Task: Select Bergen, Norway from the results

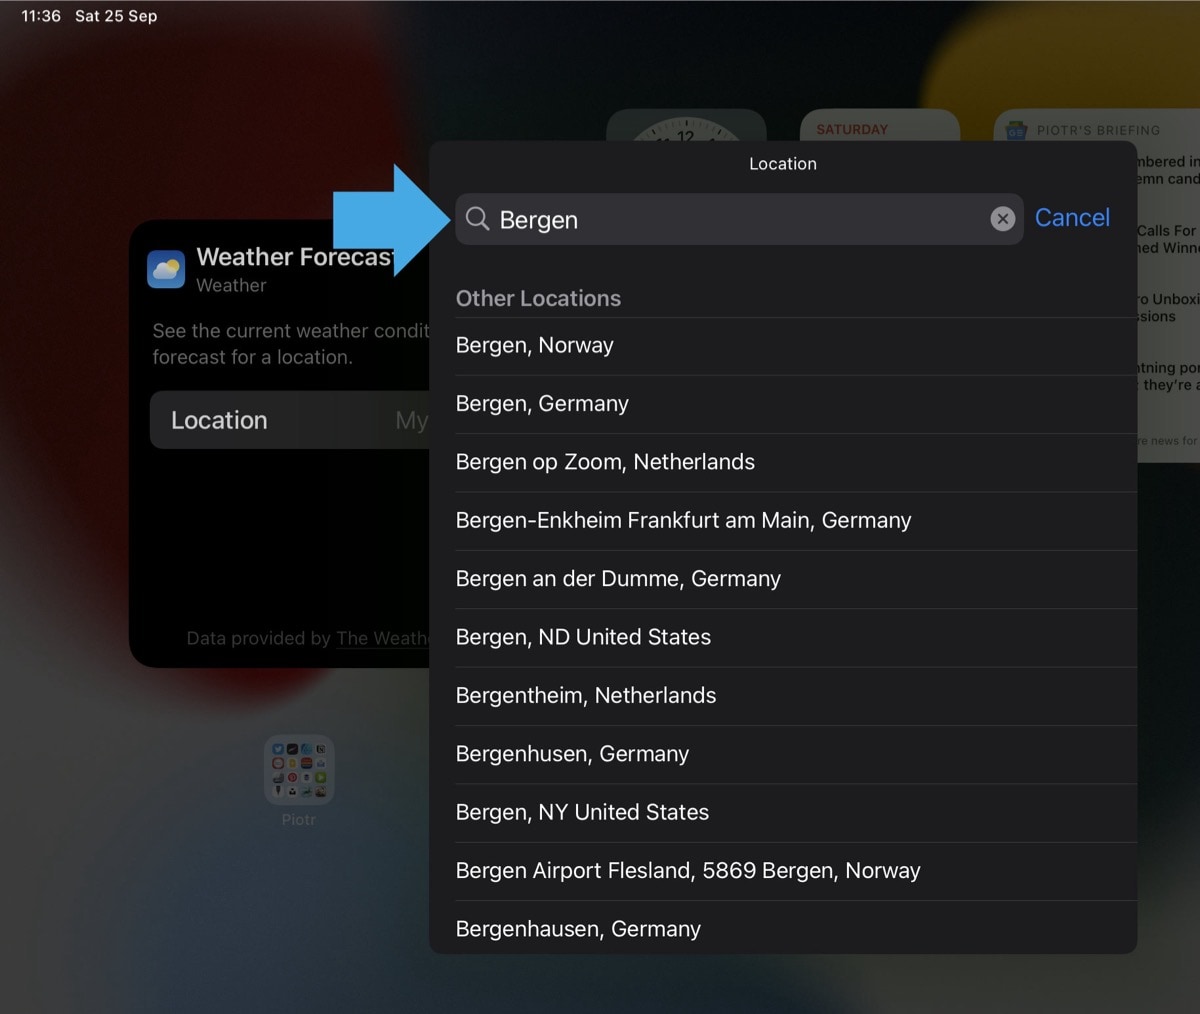Action: pos(534,345)
